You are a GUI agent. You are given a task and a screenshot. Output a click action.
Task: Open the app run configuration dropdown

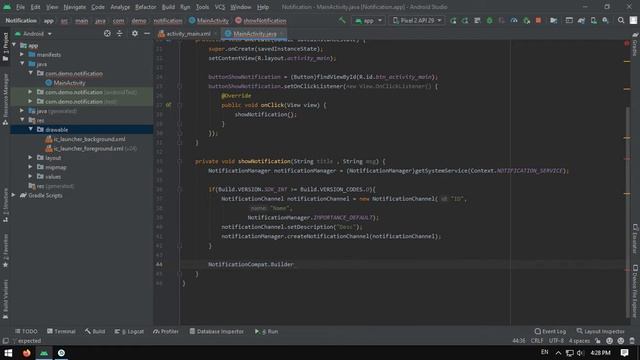click(368, 20)
